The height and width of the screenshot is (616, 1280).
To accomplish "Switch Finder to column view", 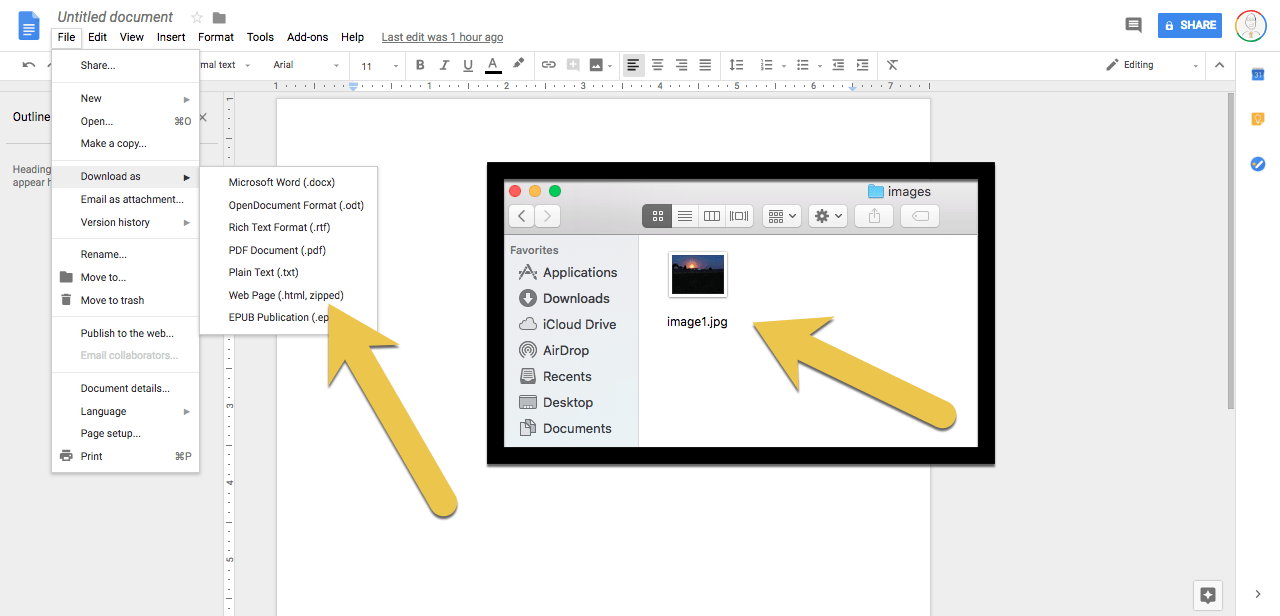I will click(712, 215).
